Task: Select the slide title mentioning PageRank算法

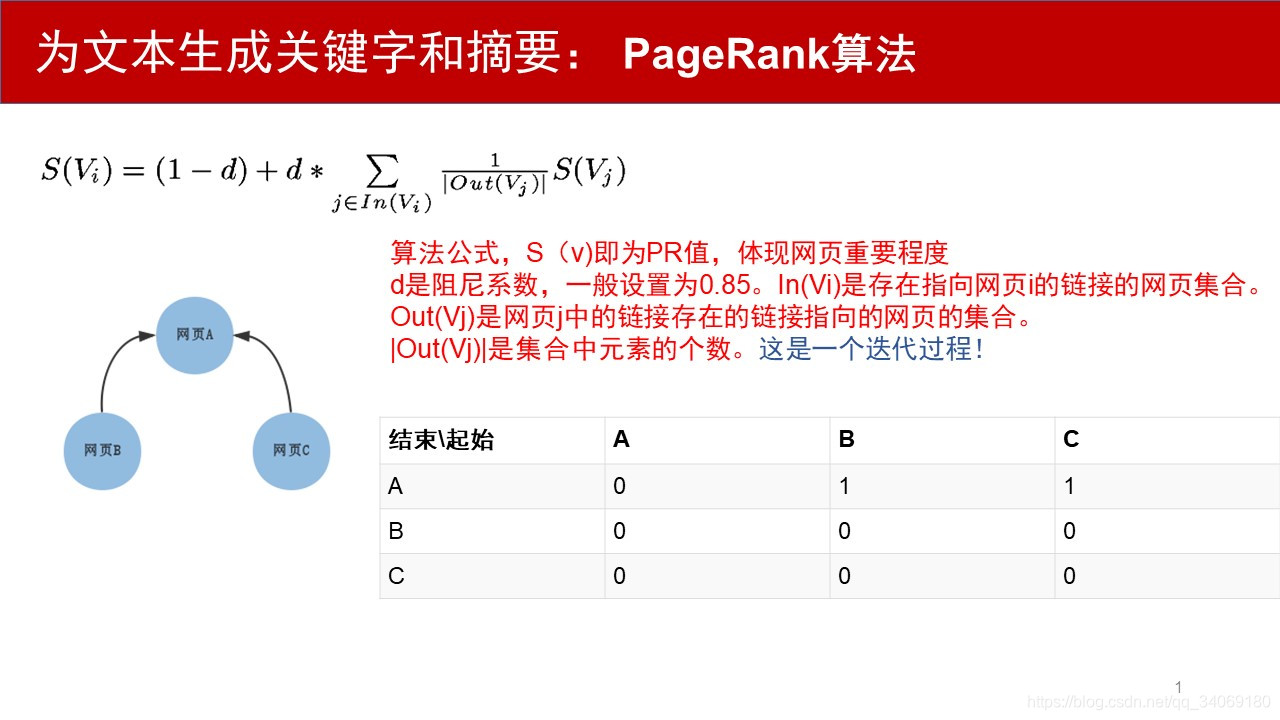Action: [476, 55]
